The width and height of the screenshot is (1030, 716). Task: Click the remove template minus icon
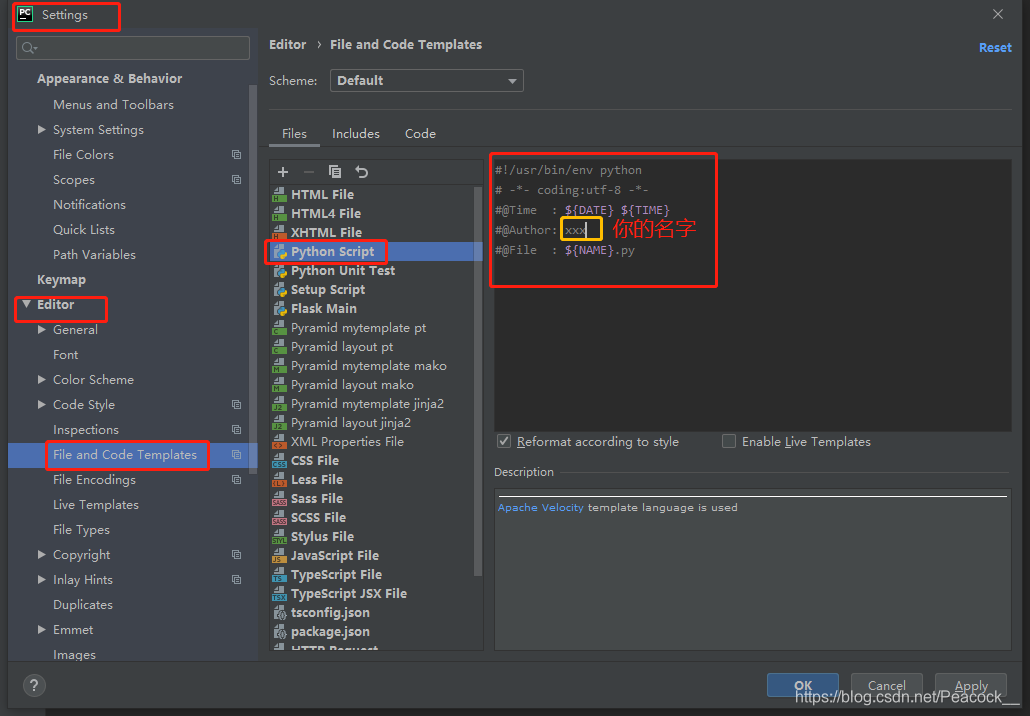pos(309,172)
